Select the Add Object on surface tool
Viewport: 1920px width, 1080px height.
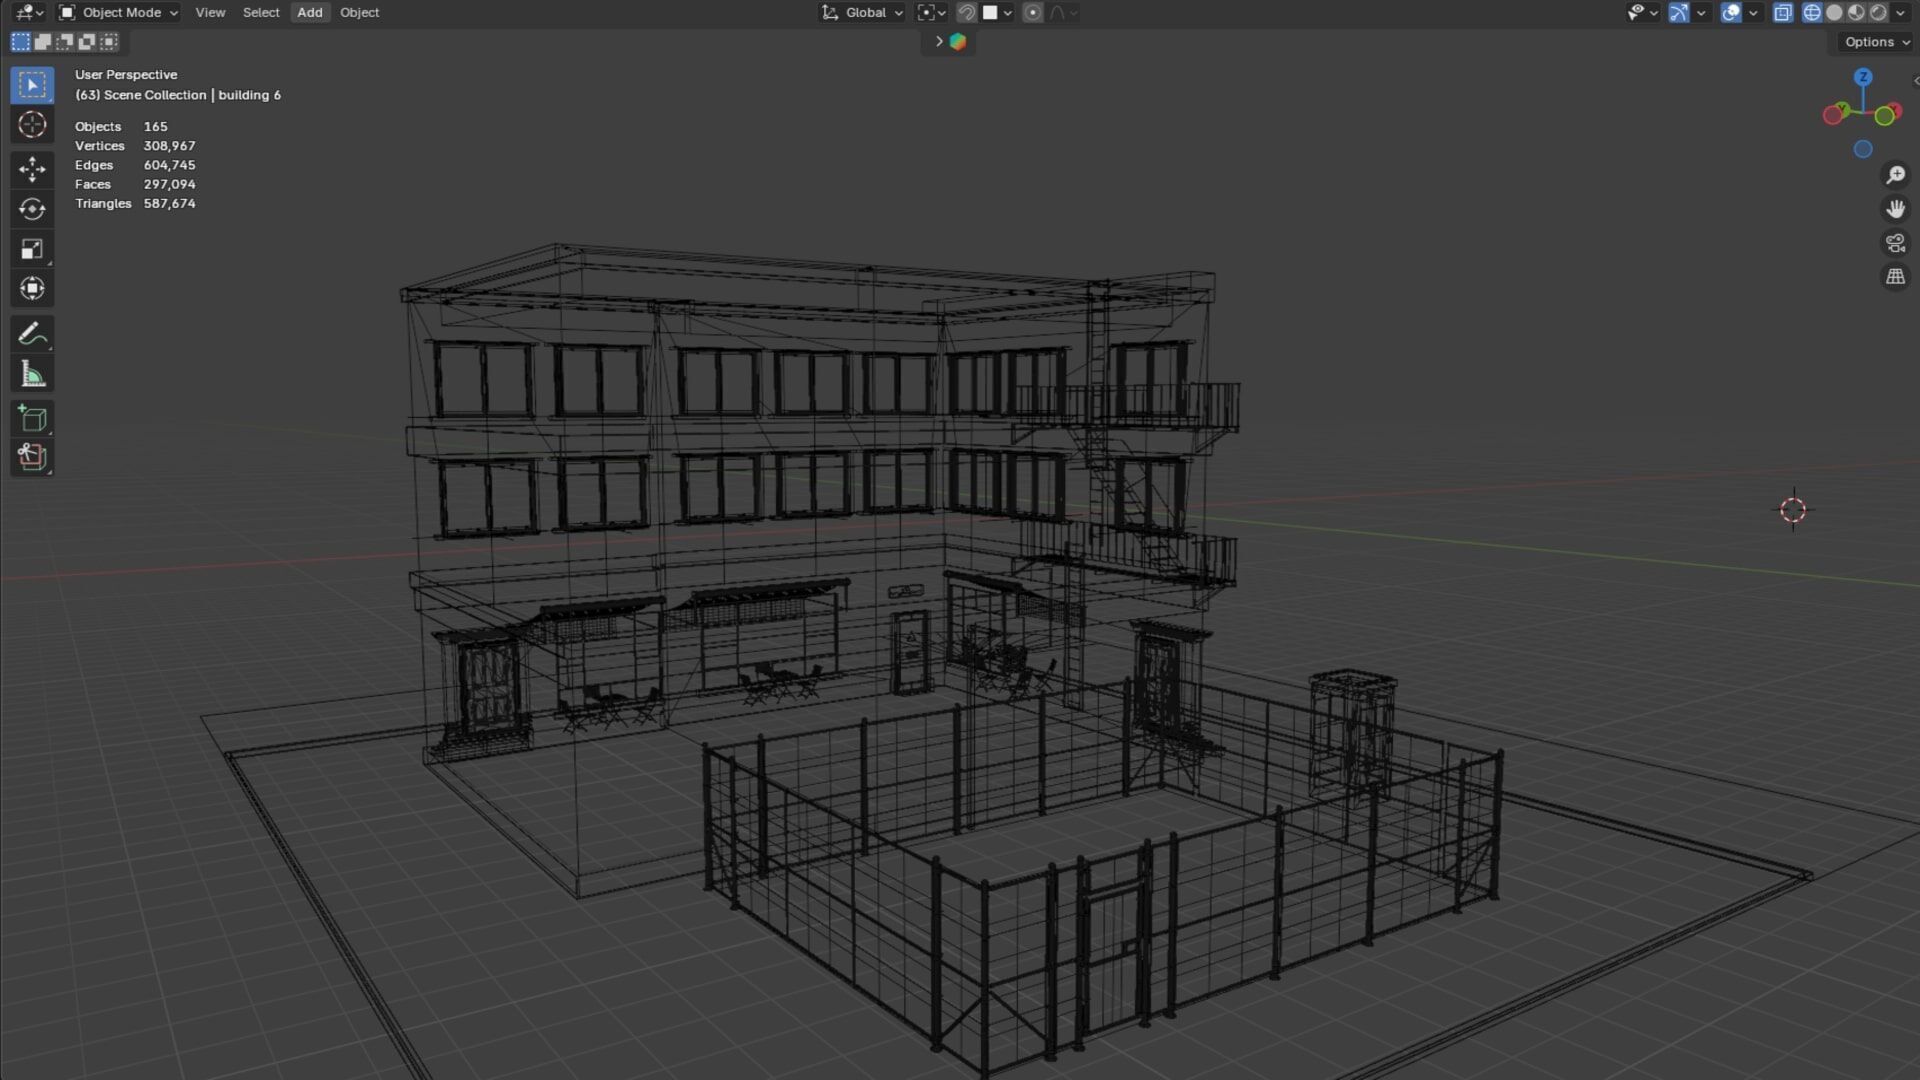pyautogui.click(x=32, y=458)
